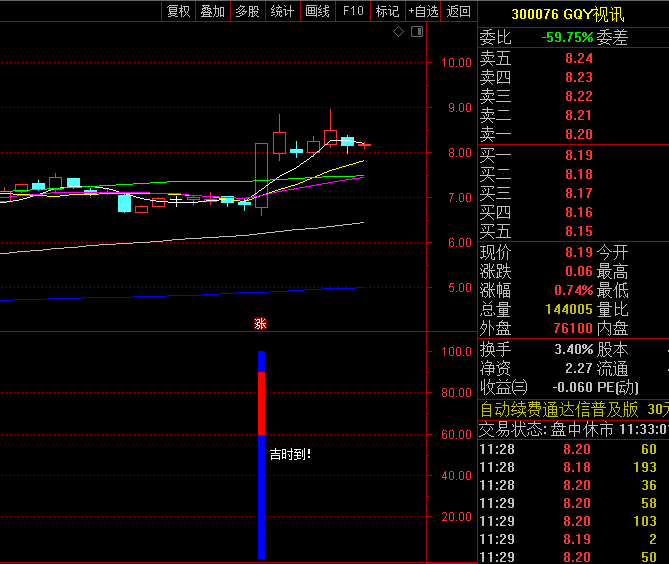Click the 5.00 price axis label
This screenshot has height=564, width=669.
460,288
